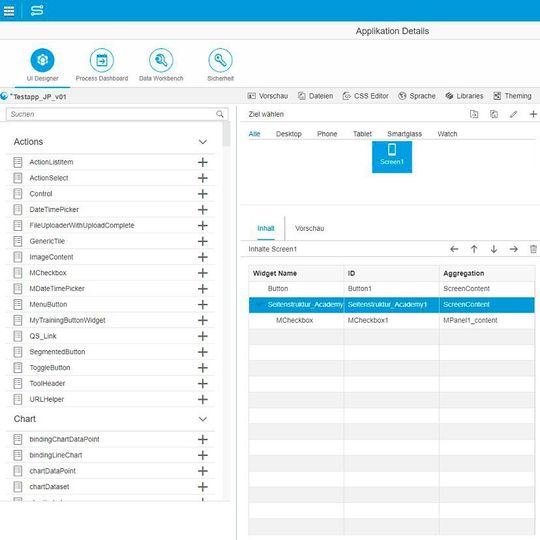Add the ImageContent widget with its plus icon
The height and width of the screenshot is (540, 540).
click(202, 257)
